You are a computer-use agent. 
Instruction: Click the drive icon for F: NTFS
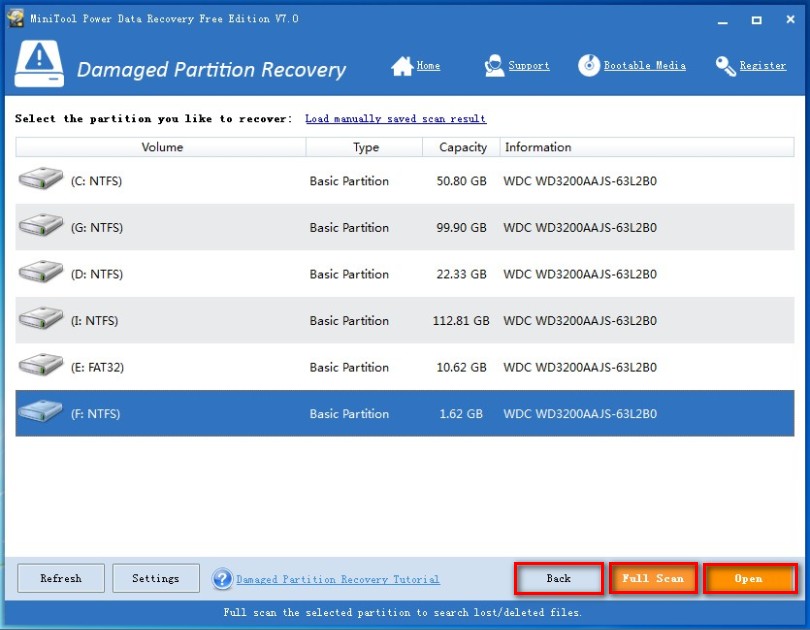(x=41, y=411)
